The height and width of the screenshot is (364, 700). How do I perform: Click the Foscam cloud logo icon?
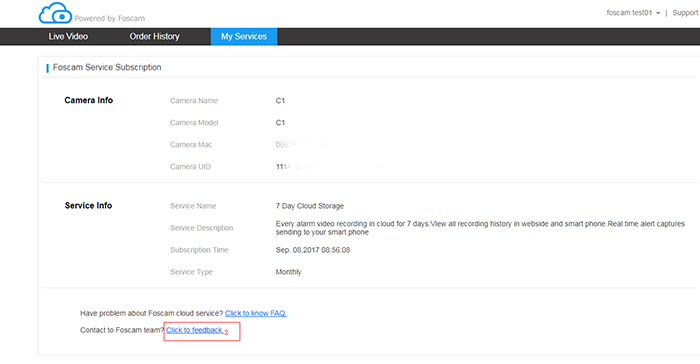pos(55,13)
